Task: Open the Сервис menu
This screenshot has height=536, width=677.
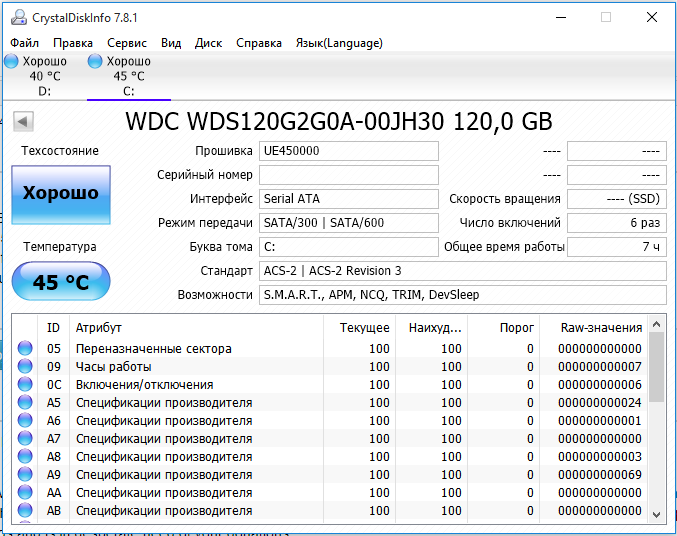Action: pyautogui.click(x=127, y=43)
